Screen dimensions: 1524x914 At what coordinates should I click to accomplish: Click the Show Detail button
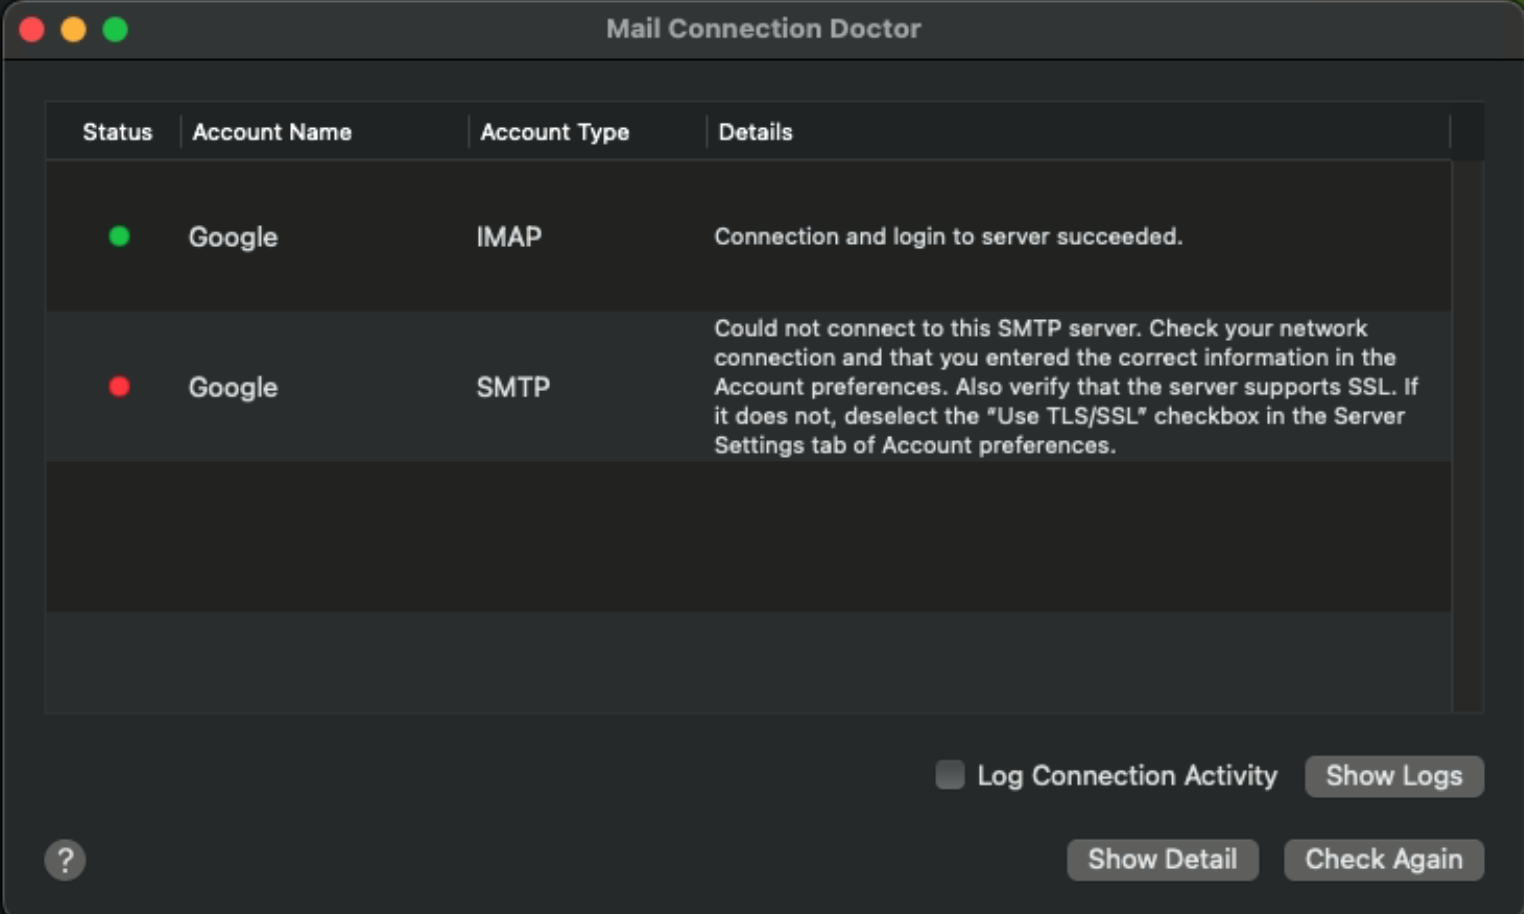tap(1162, 860)
